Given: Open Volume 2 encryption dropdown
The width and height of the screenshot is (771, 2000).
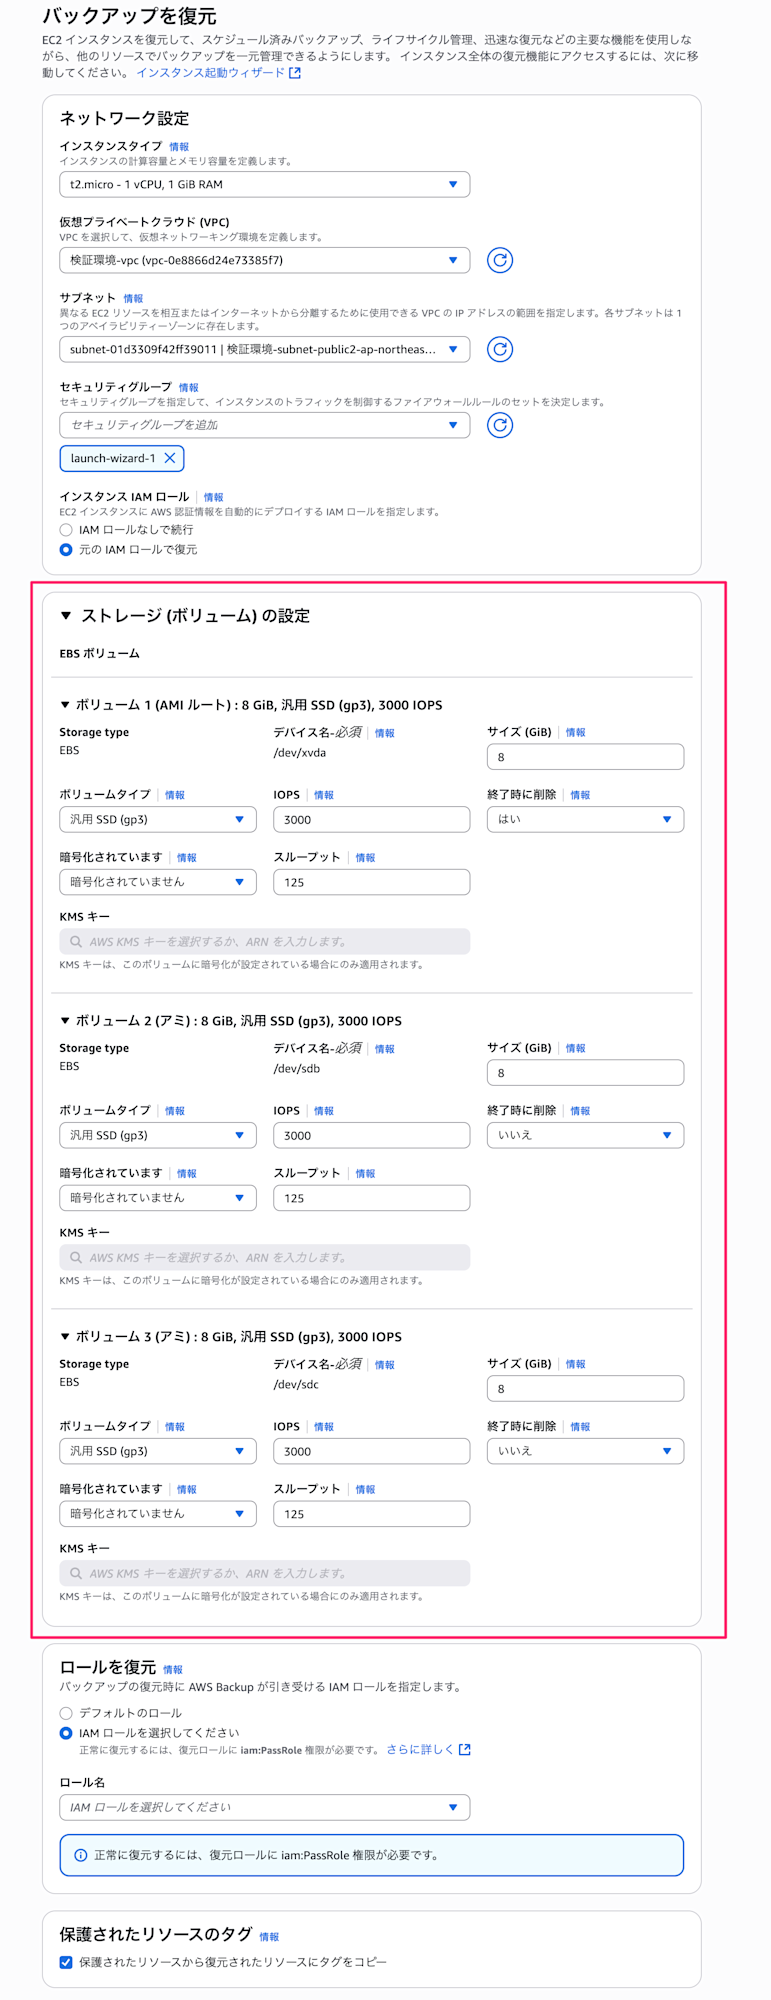Looking at the screenshot, I should (x=158, y=1198).
